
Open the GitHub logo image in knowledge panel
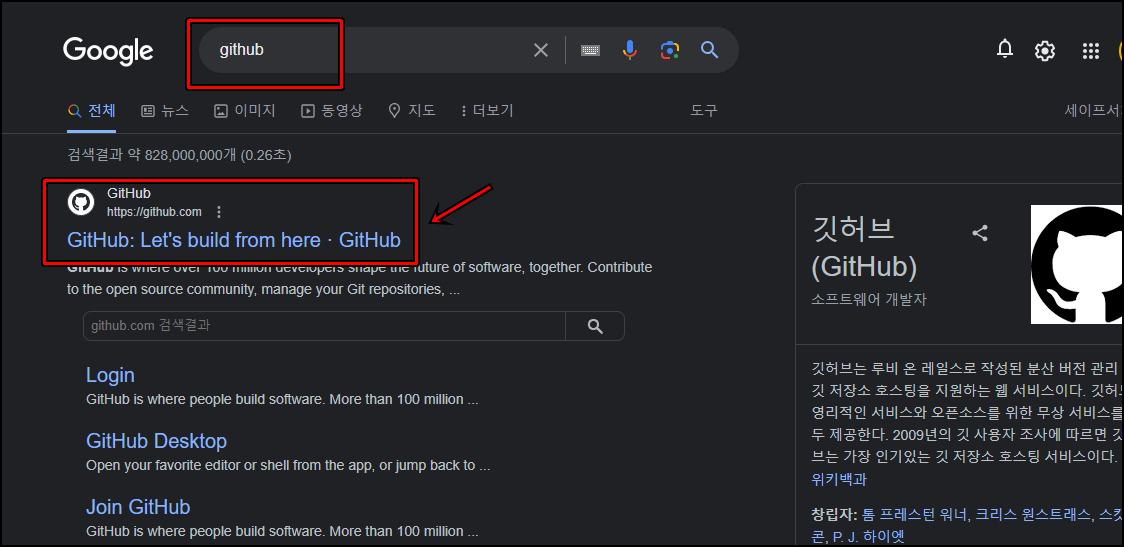coord(1077,265)
